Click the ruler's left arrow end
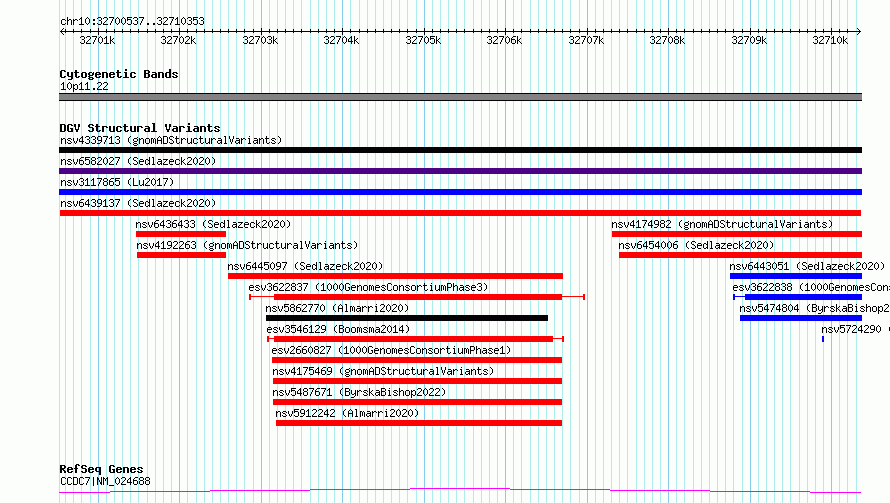The image size is (890, 503). click(62, 31)
